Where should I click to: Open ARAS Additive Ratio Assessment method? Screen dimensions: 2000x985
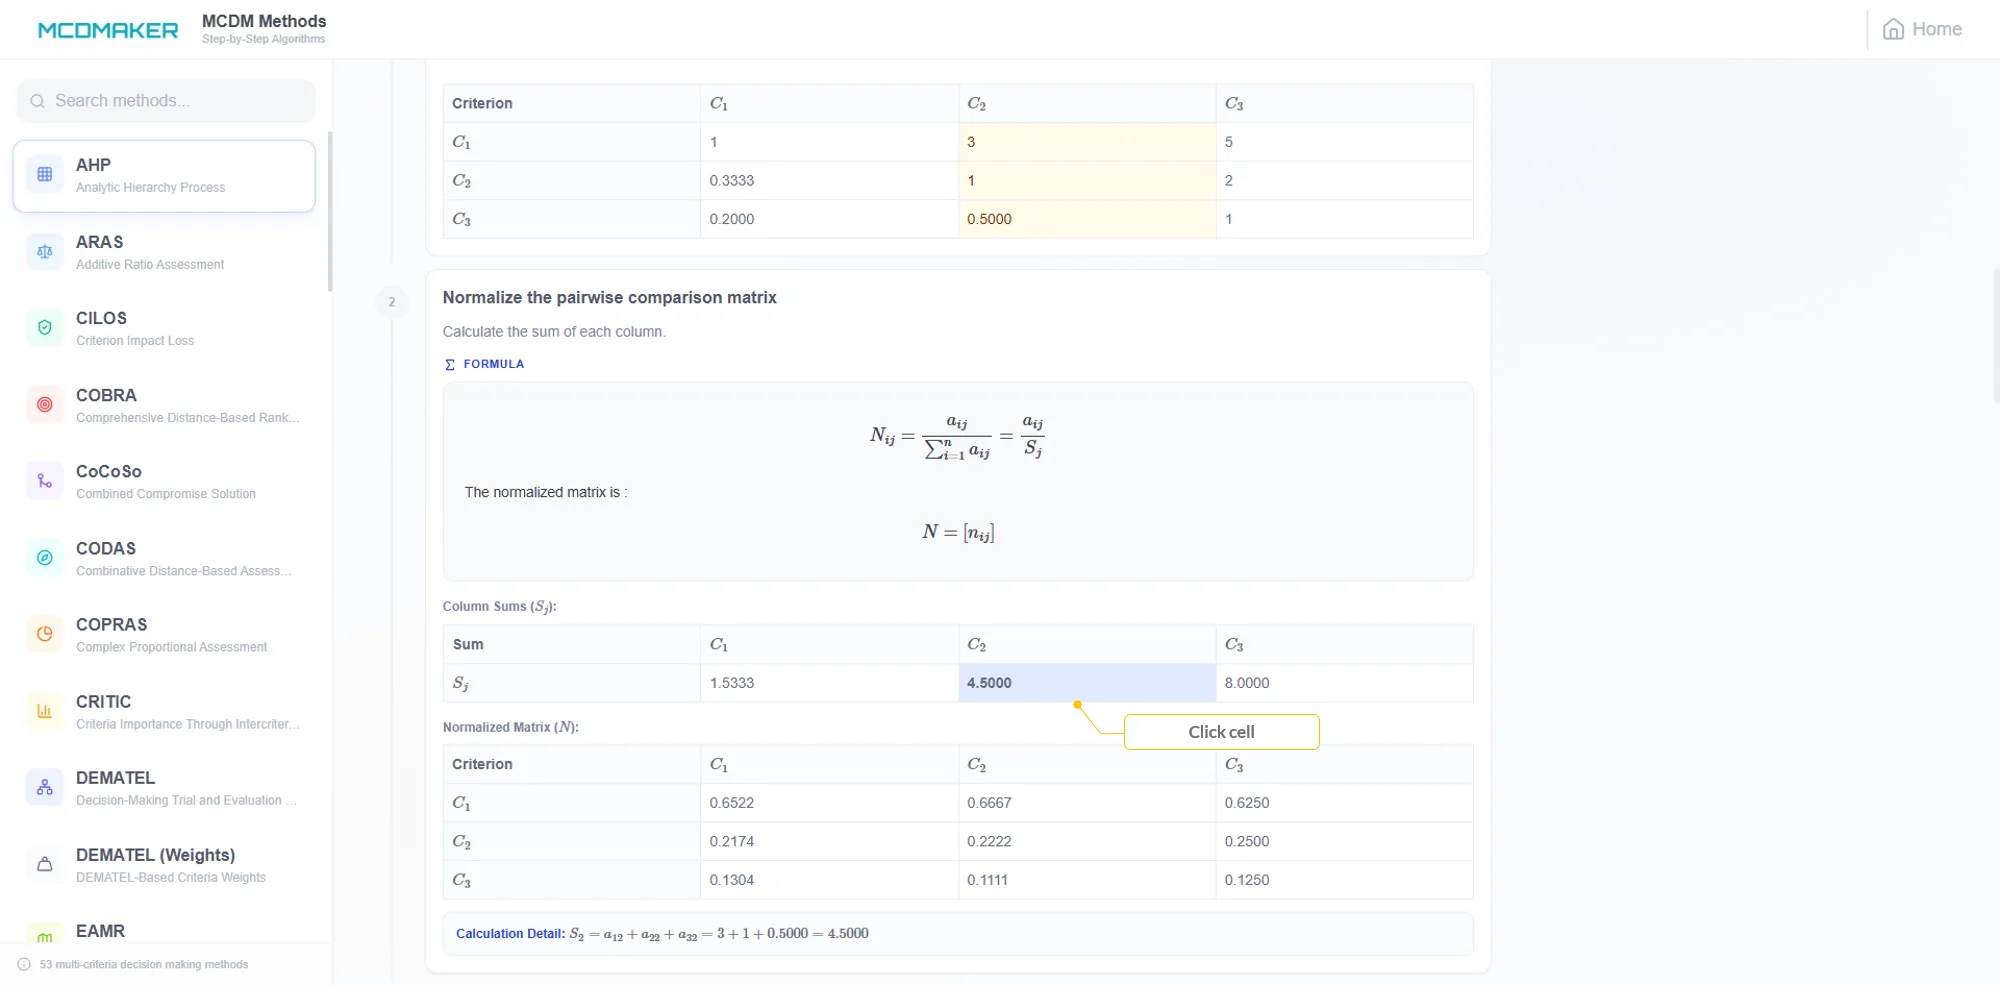(164, 252)
